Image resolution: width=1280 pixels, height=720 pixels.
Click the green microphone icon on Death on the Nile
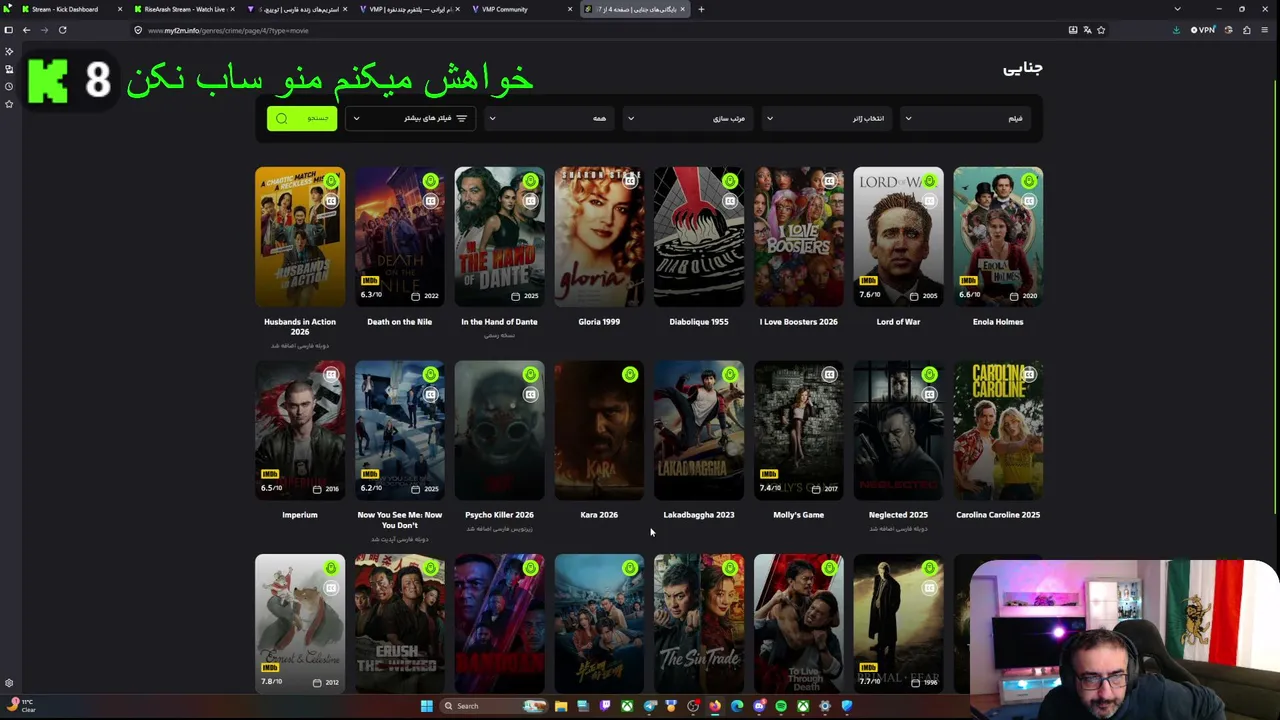(x=431, y=181)
